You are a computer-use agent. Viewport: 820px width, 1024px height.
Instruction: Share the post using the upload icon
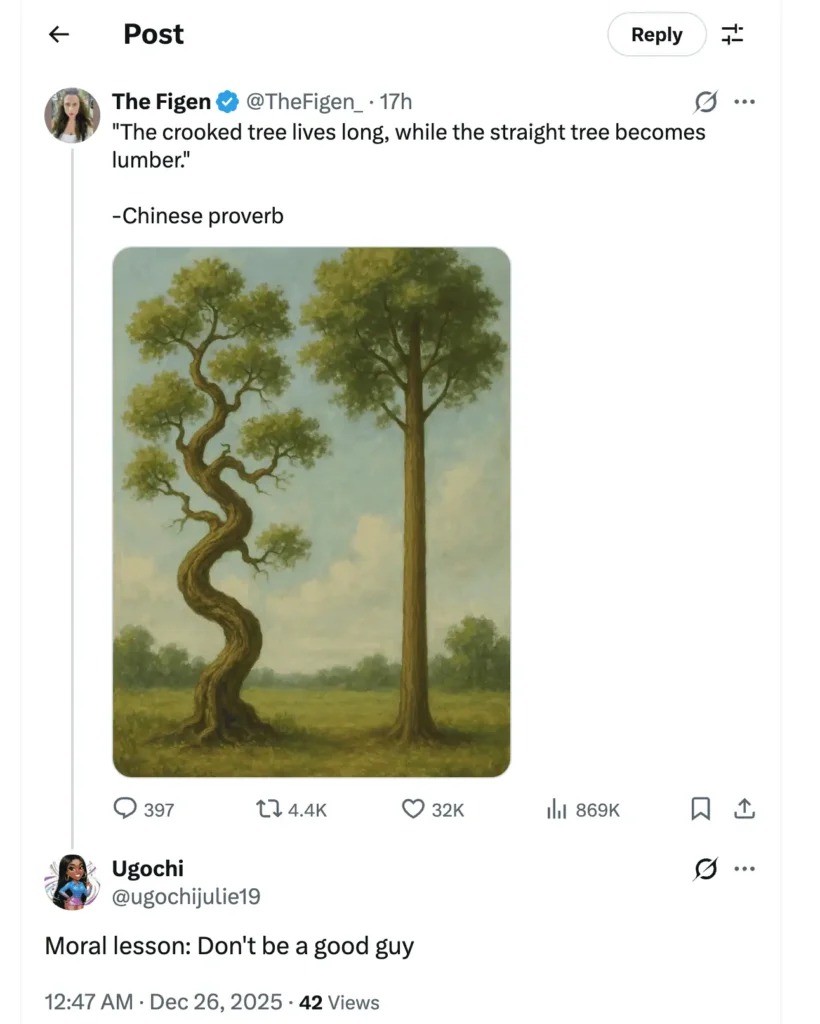[x=744, y=809]
